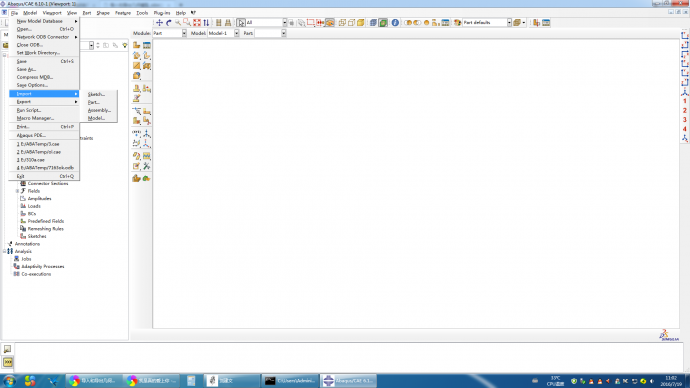The image size is (690, 388).
Task: Select the Rotate View tool
Action: [x=169, y=22]
